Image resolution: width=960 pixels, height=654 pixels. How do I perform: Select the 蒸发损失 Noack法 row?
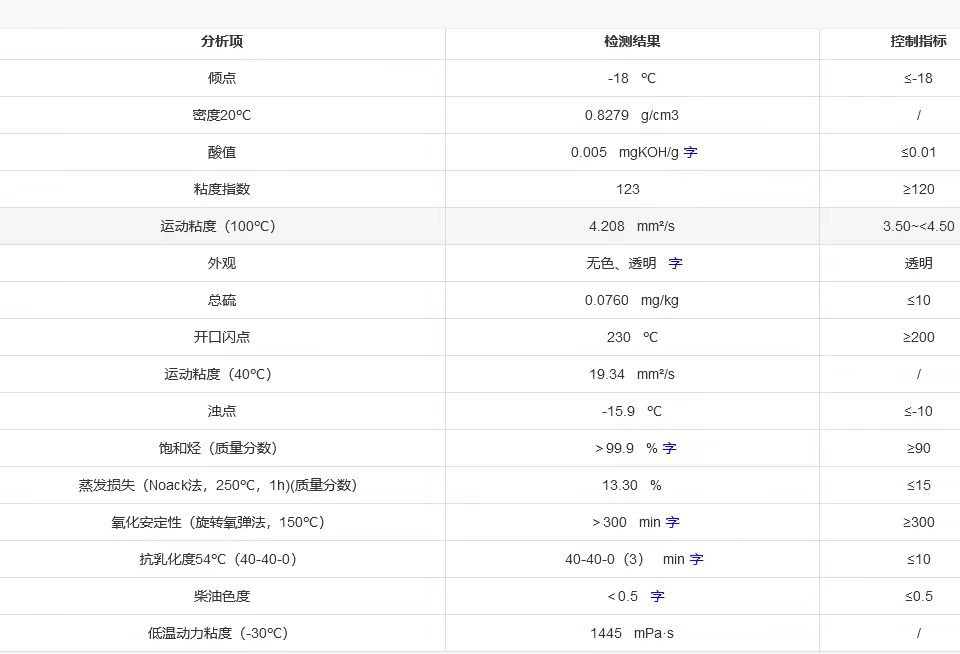222,485
